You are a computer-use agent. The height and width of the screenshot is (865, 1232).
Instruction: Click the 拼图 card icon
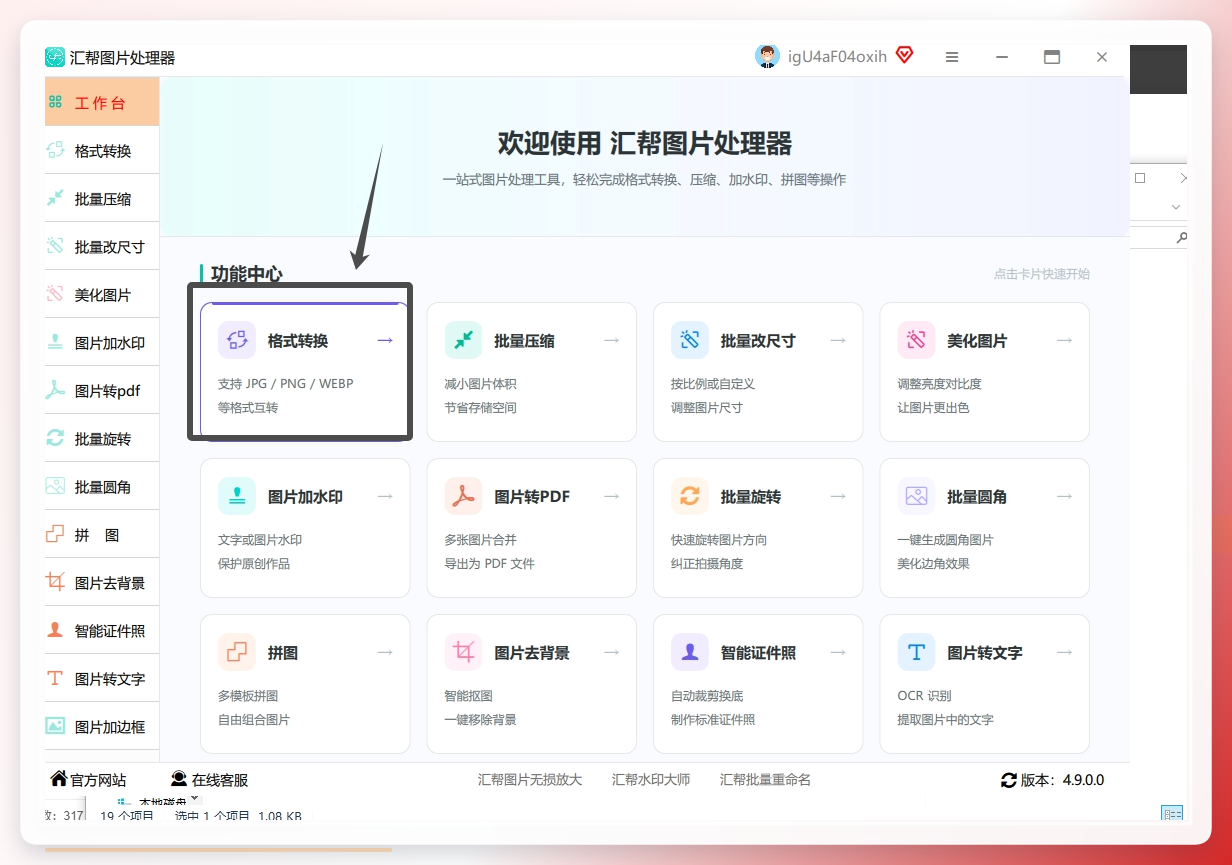237,652
